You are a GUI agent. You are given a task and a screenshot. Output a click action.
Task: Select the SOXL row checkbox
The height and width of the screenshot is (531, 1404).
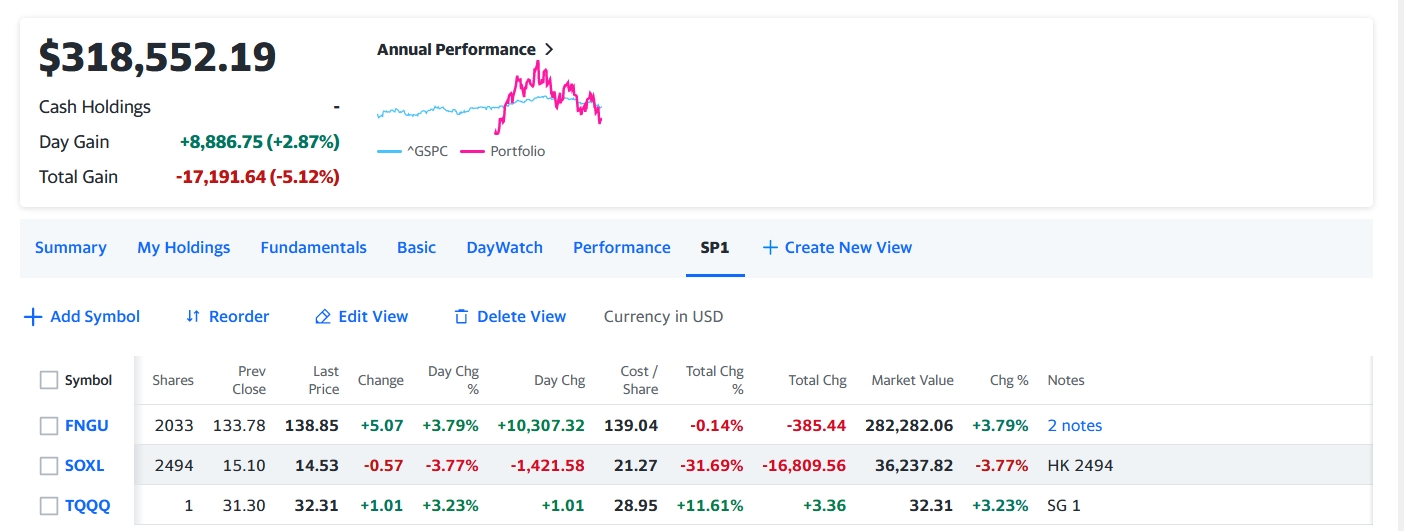(49, 466)
